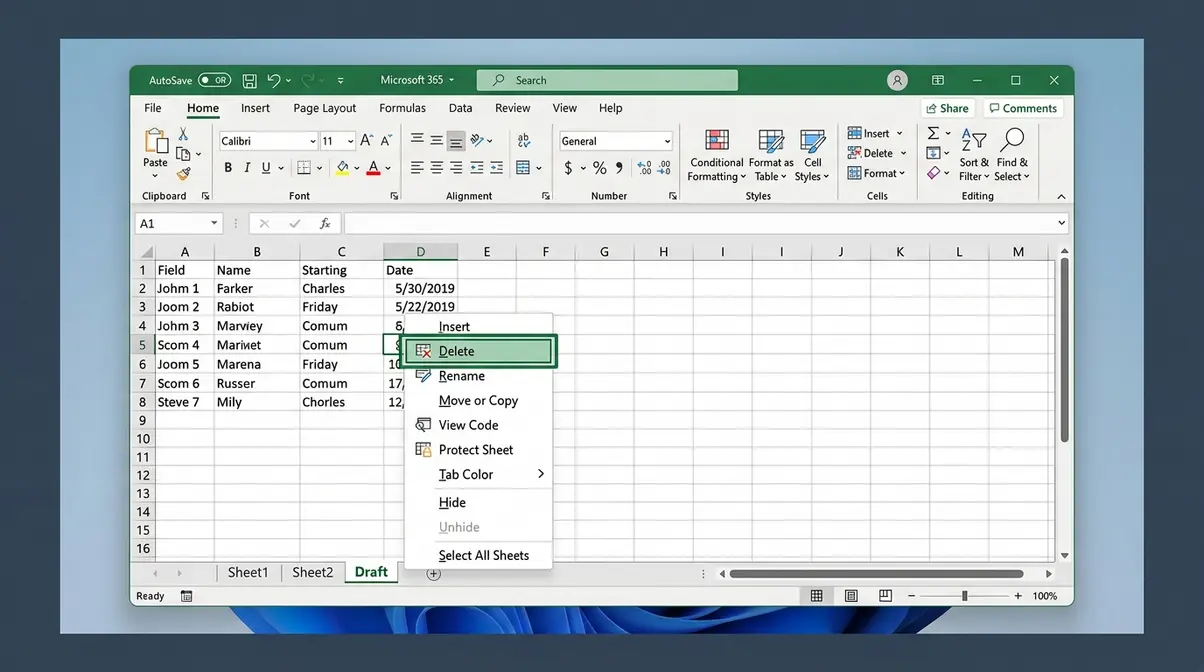Screen dimensions: 1204x672
Task: Open the Comments pane button
Action: 1023,108
